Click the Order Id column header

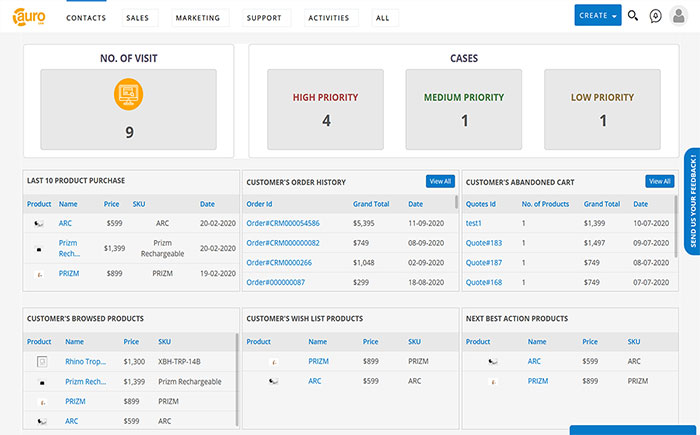tap(259, 204)
